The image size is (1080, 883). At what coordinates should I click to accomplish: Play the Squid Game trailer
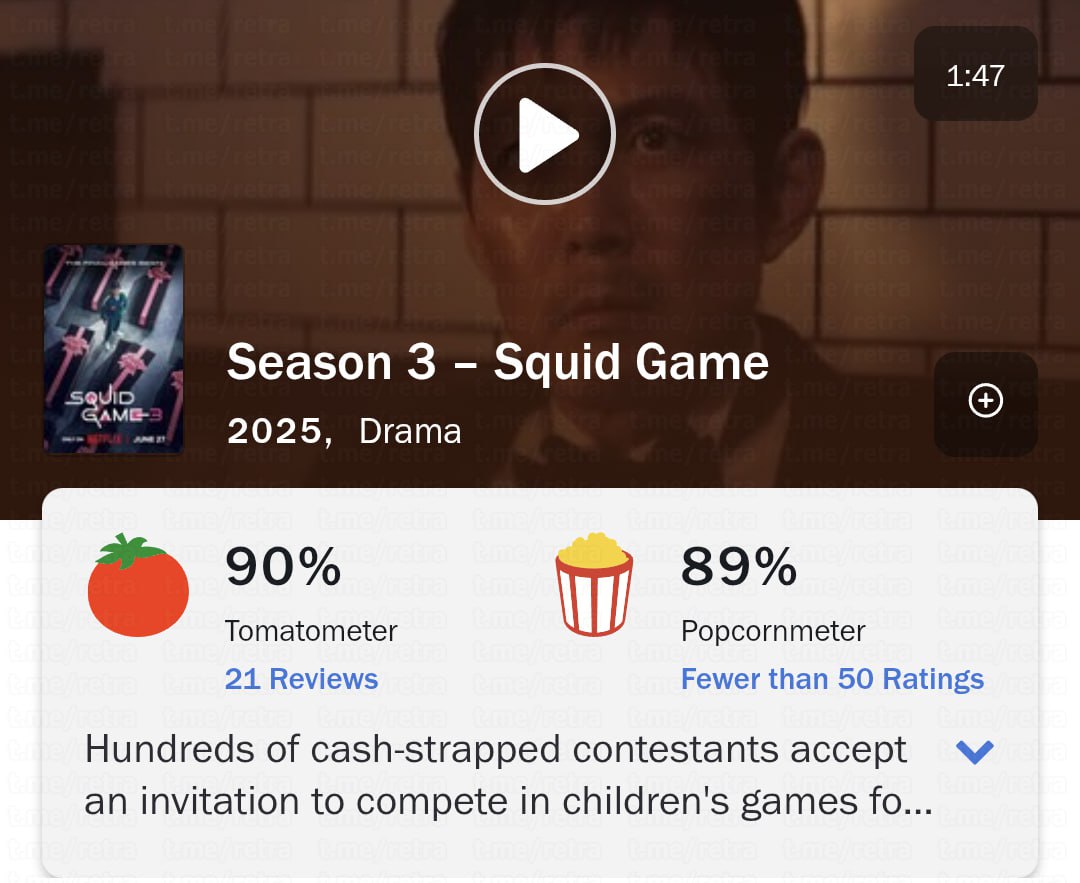pos(543,135)
